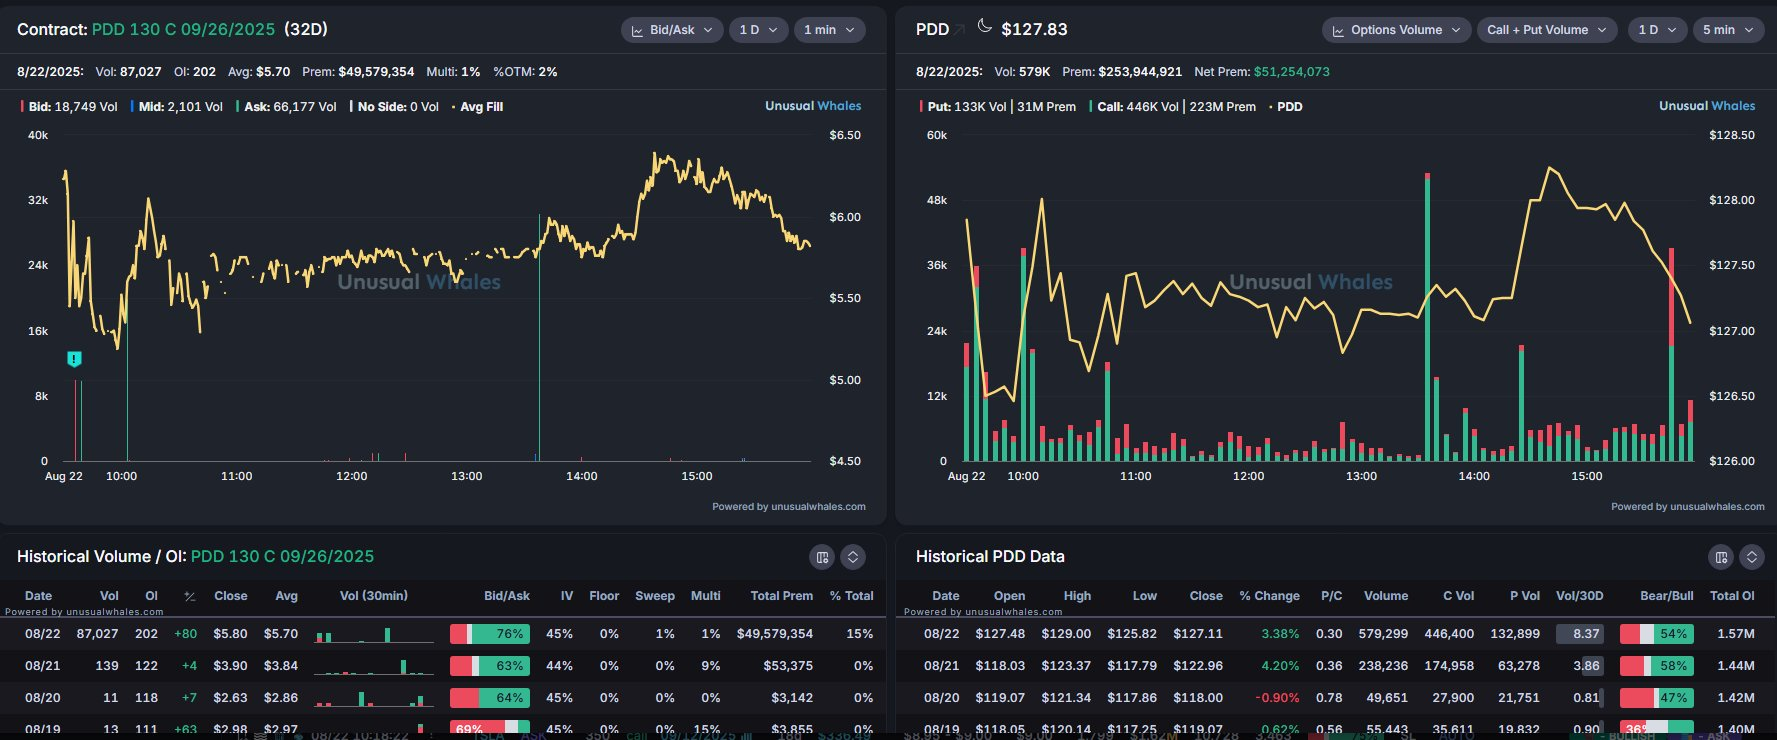Click the 87,027 volume cell for 08/22
This screenshot has width=1777, height=740.
[x=97, y=634]
